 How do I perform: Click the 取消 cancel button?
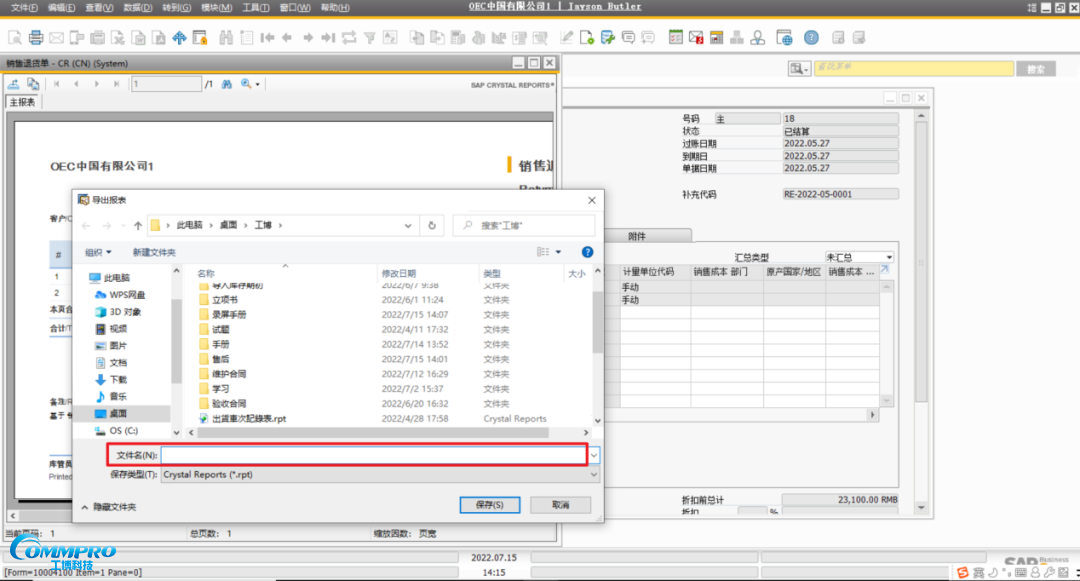tap(560, 505)
